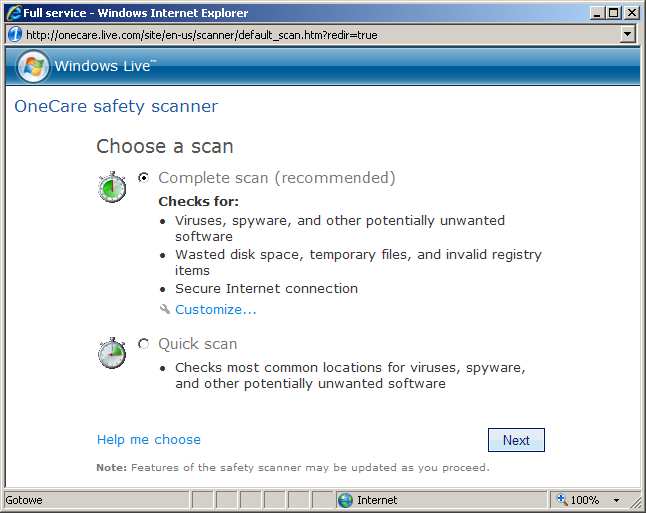The height and width of the screenshot is (513, 646).
Task: Click the Quick scan stopwatch icon
Action: click(112, 353)
